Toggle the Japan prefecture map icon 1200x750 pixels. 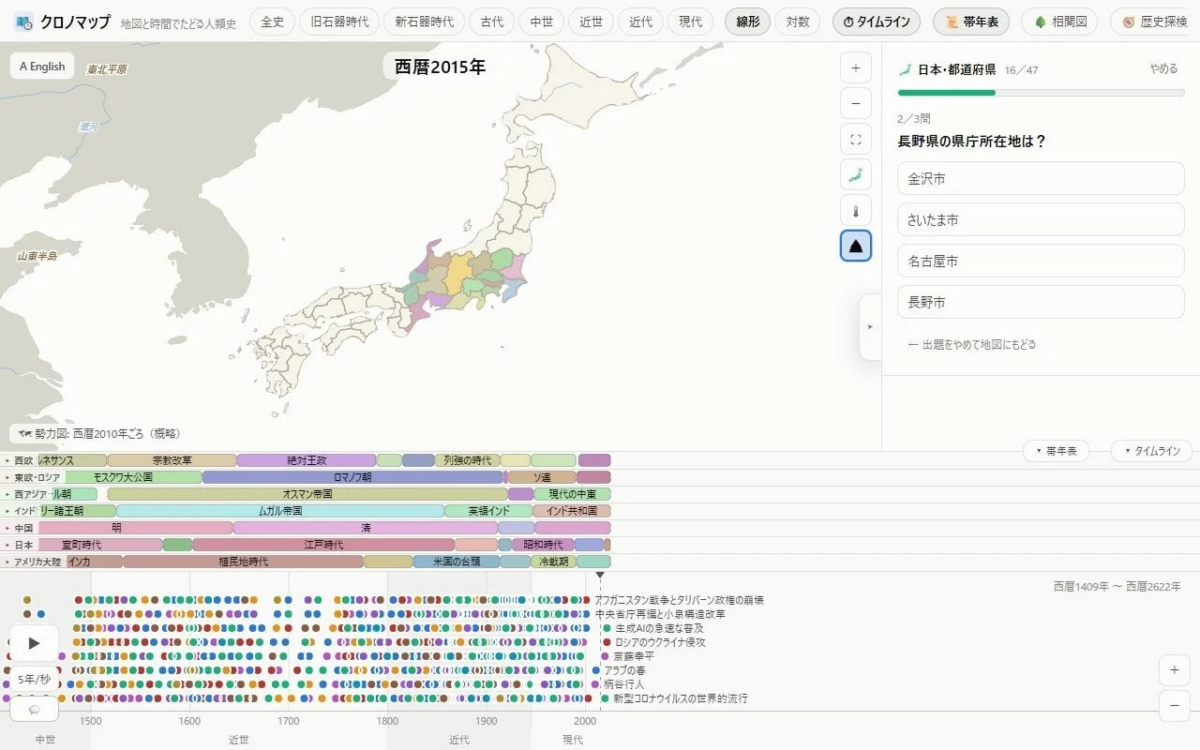[x=855, y=176]
